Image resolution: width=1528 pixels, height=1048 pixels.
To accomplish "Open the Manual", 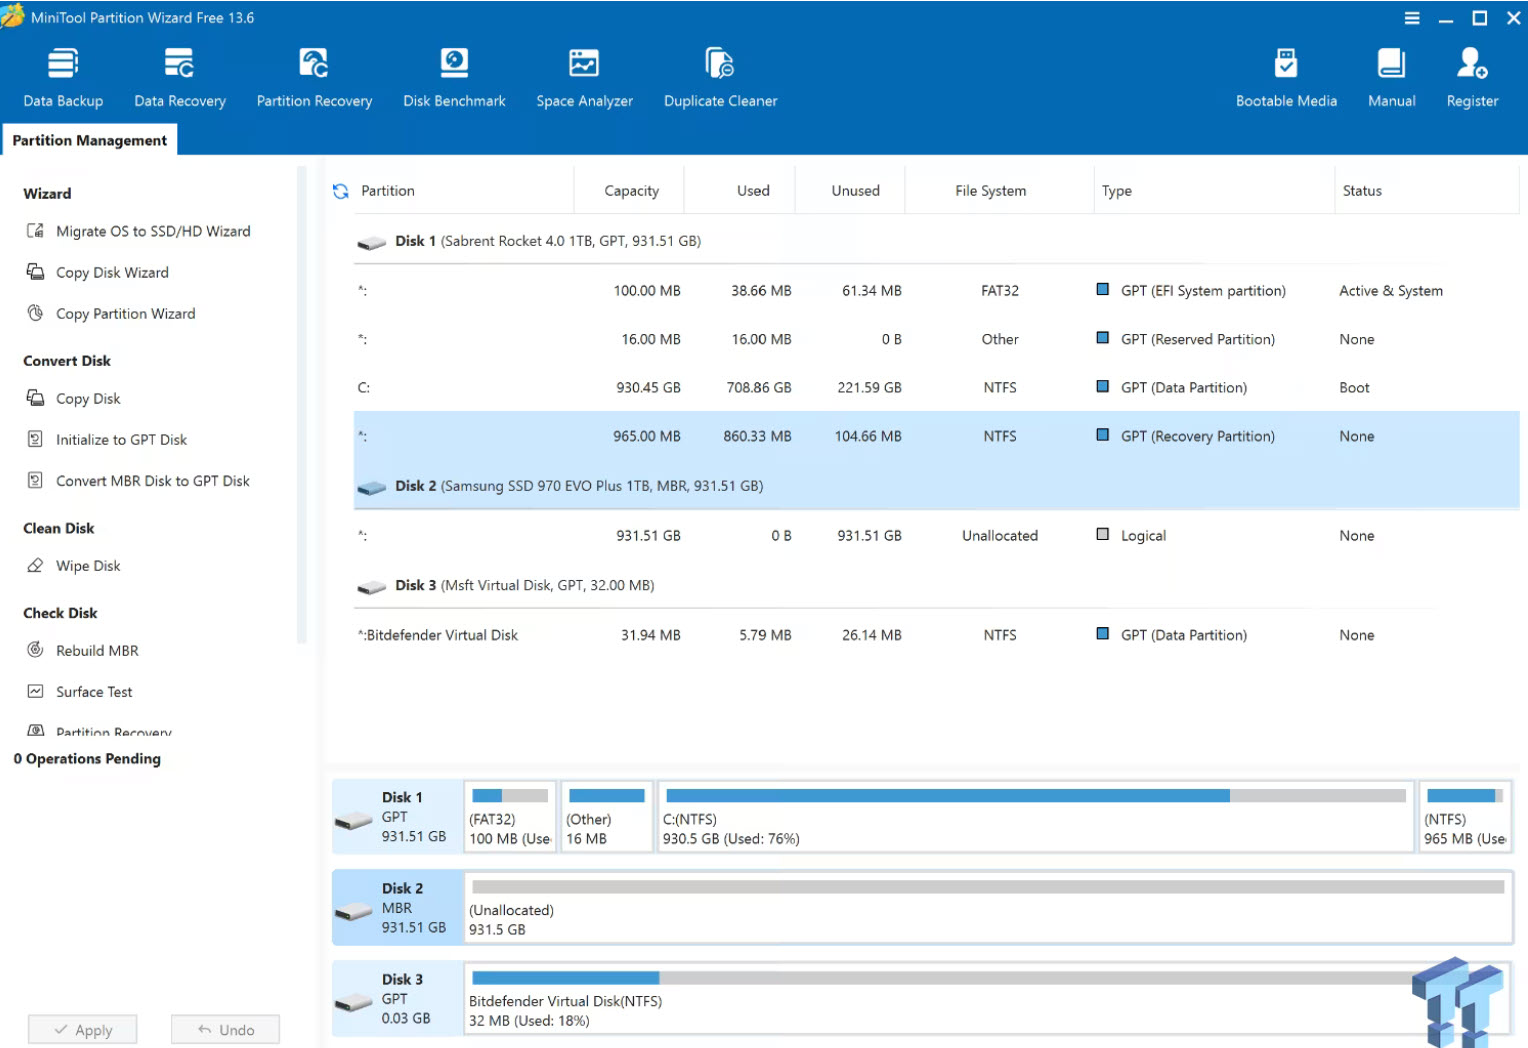I will (x=1391, y=77).
